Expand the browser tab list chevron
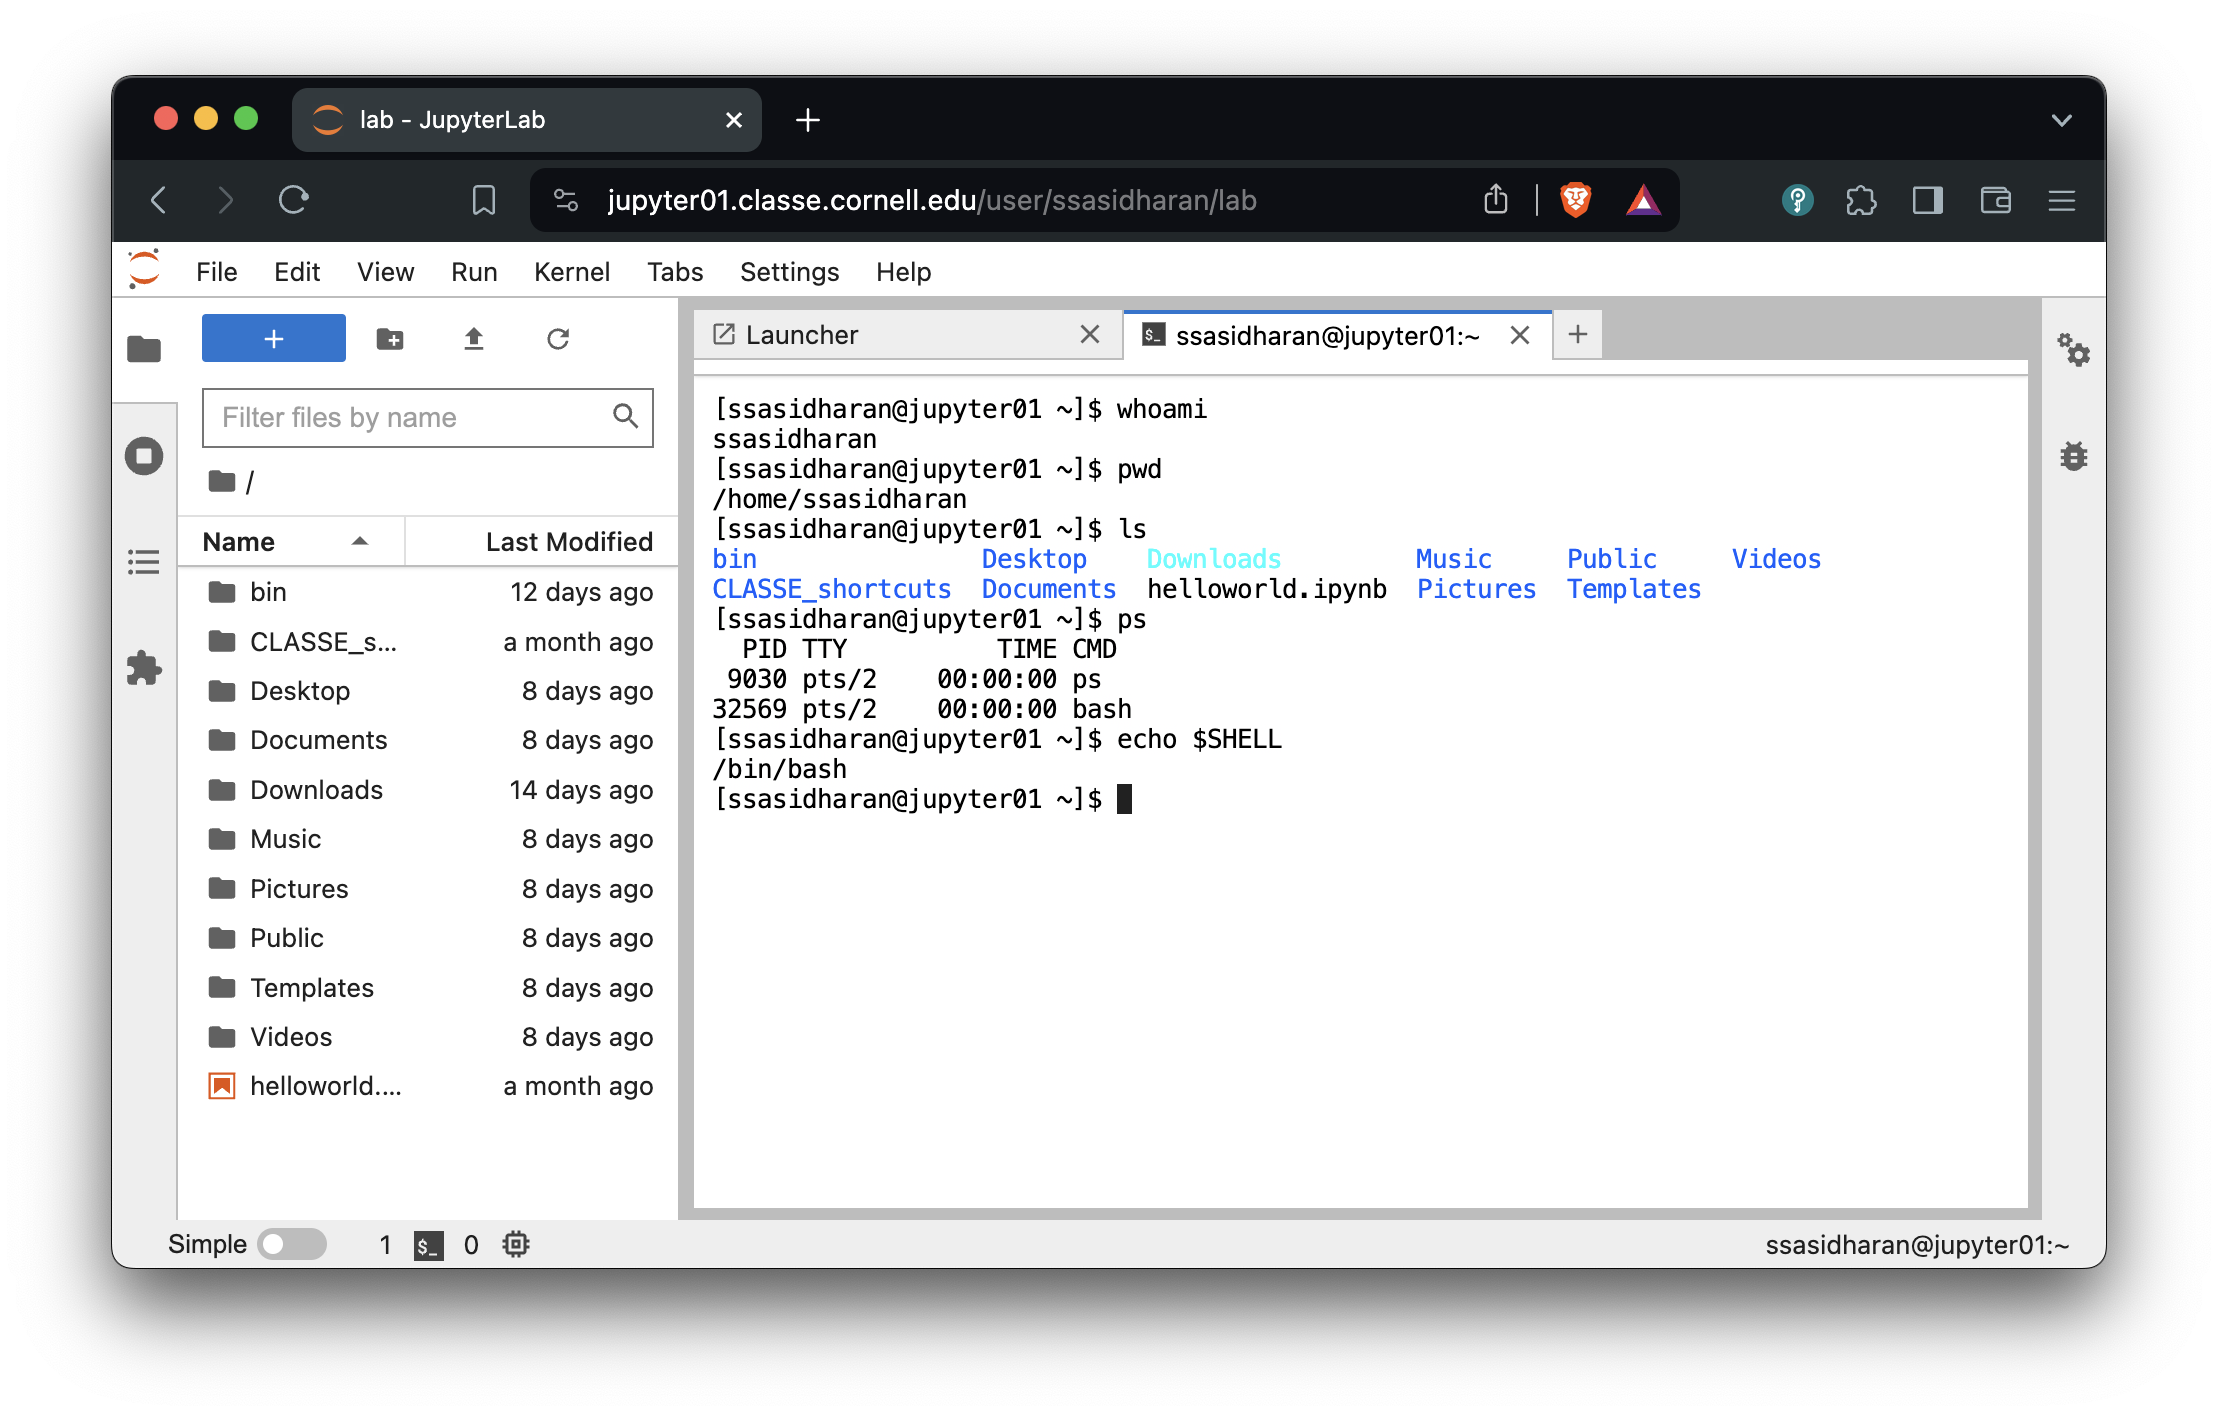Screen dimensions: 2218x1416 pyautogui.click(x=2061, y=121)
